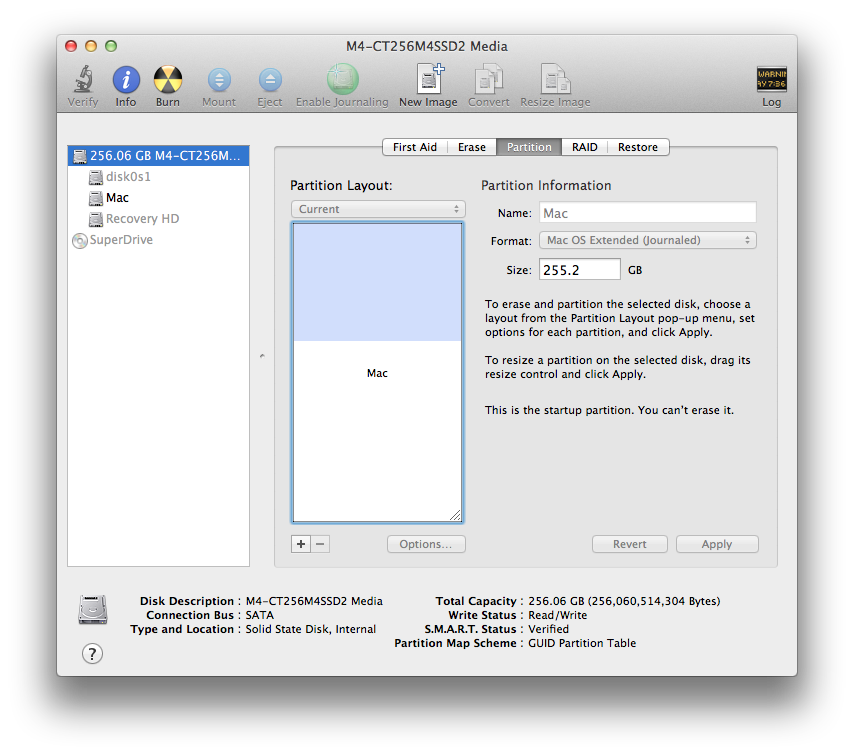Switch to the Partition tab

click(x=529, y=147)
